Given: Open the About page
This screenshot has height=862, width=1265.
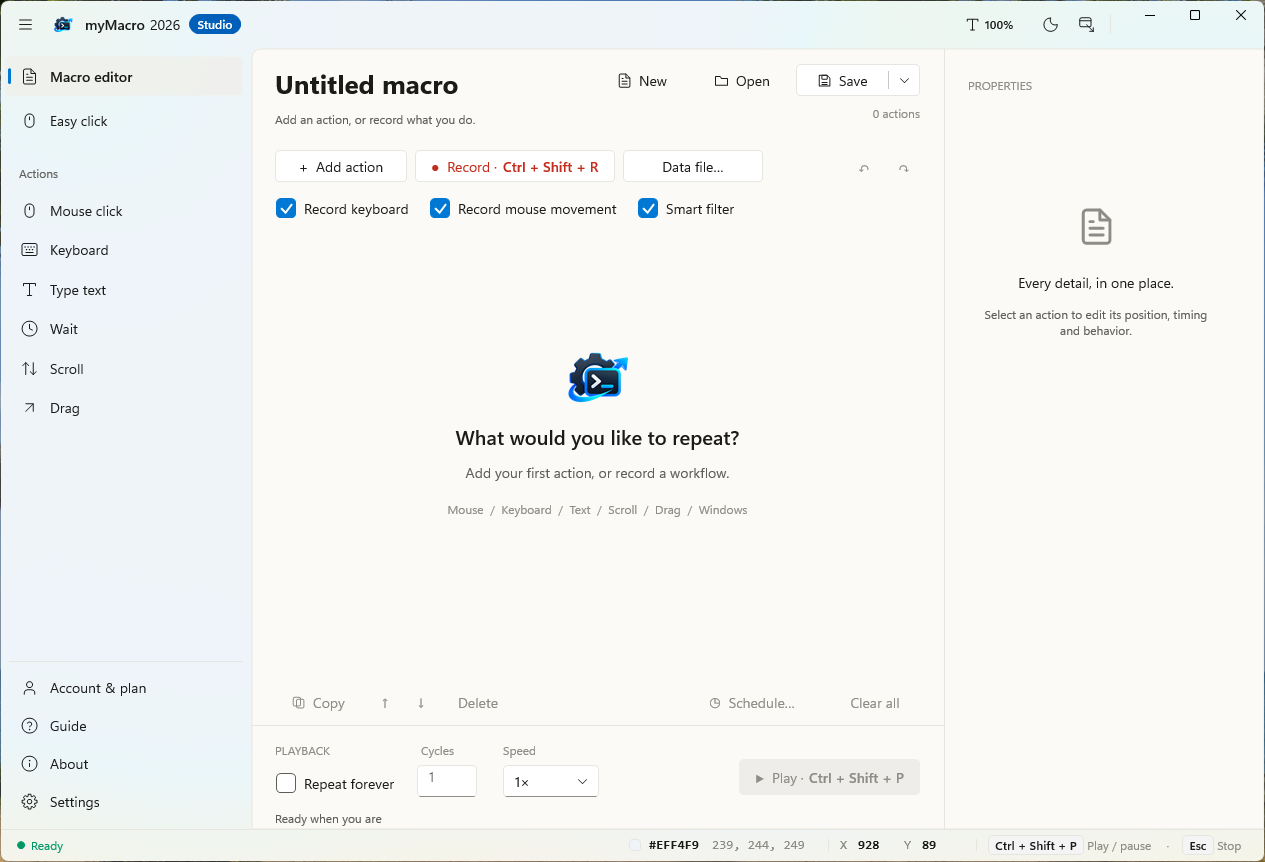Looking at the screenshot, I should click(x=125, y=764).
